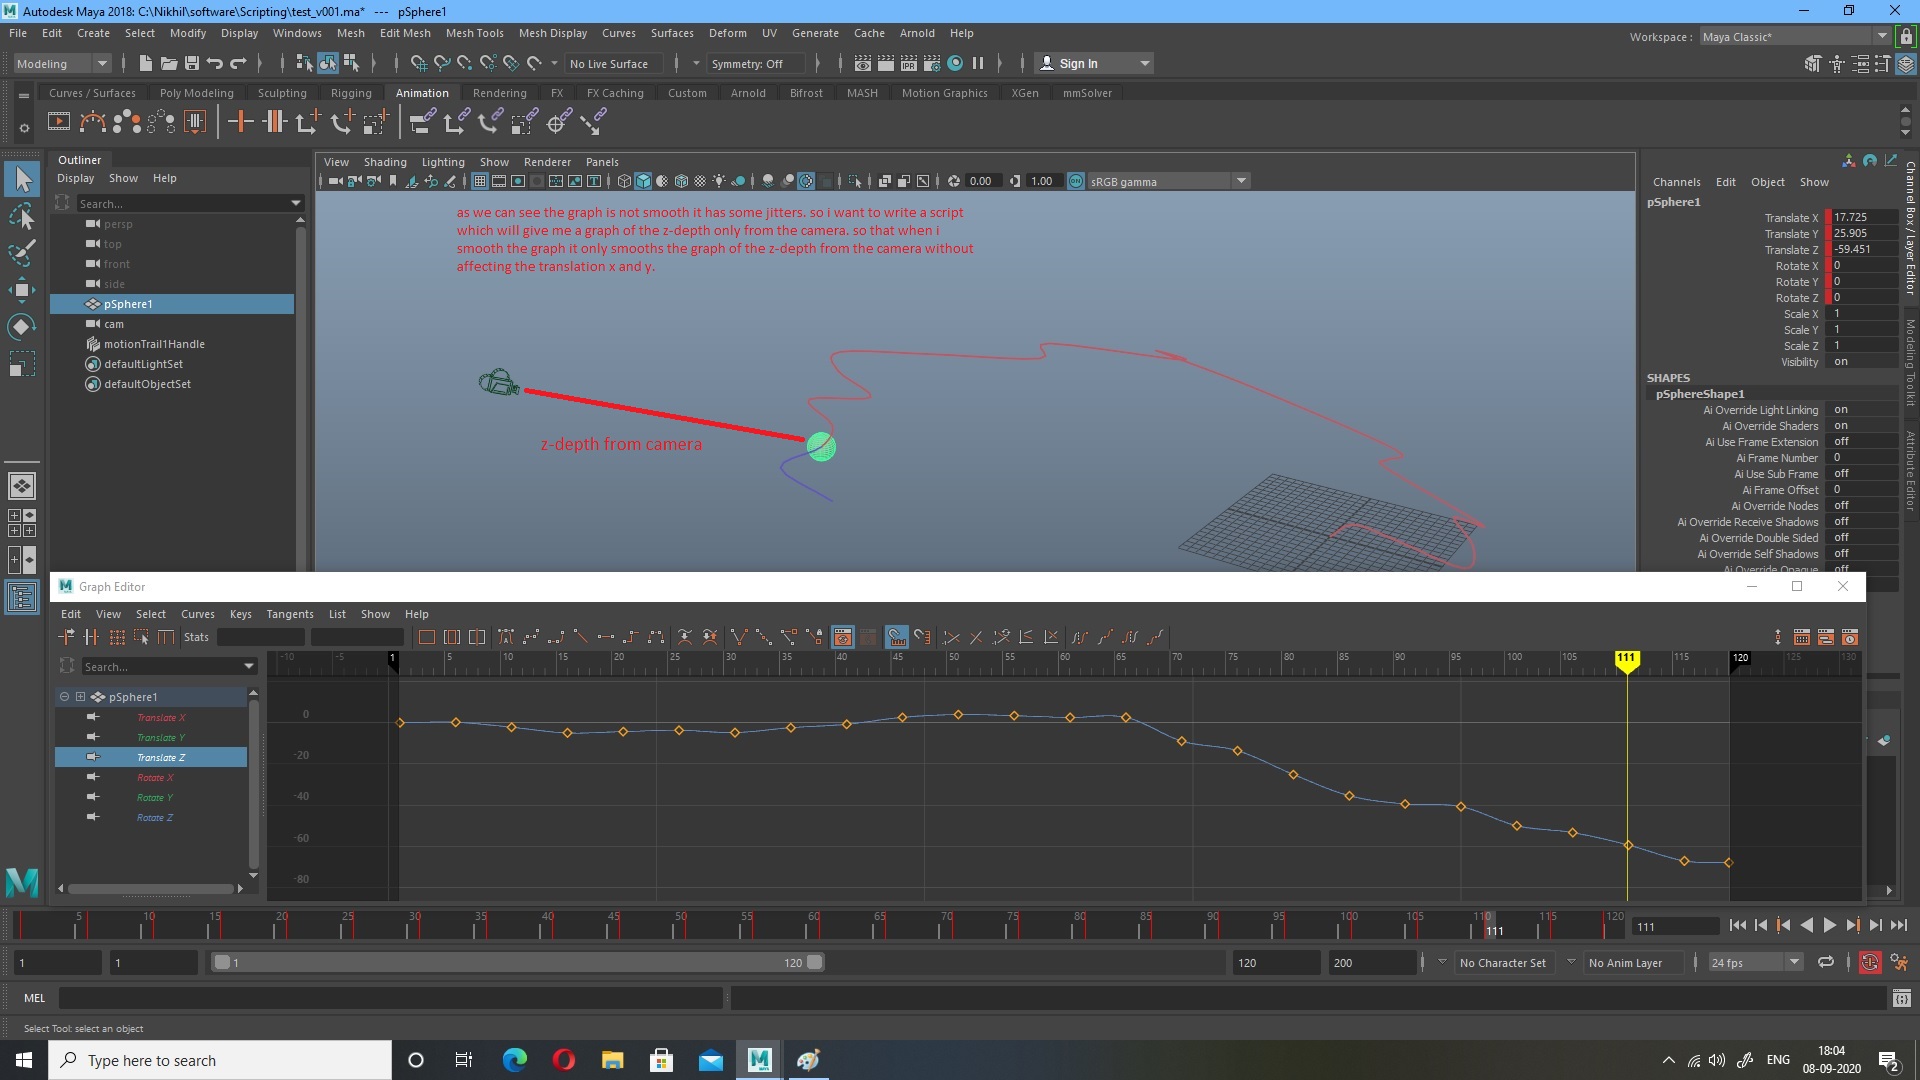Click the Playblast shelf icon
The width and height of the screenshot is (1920, 1080).
59,122
